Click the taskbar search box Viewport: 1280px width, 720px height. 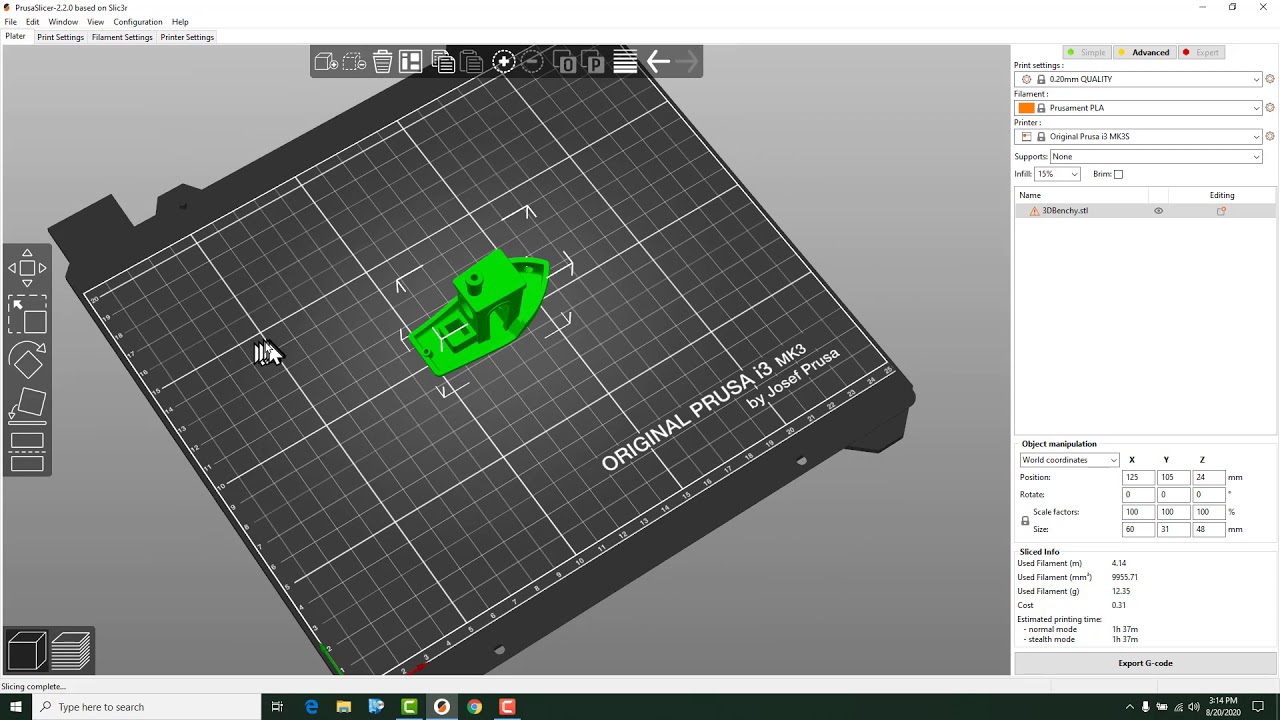[x=145, y=707]
